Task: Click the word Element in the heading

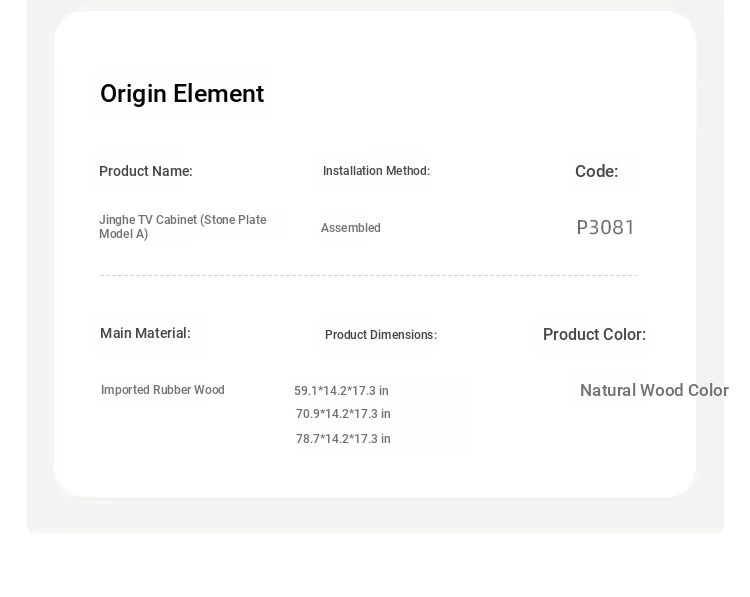Action: click(219, 94)
